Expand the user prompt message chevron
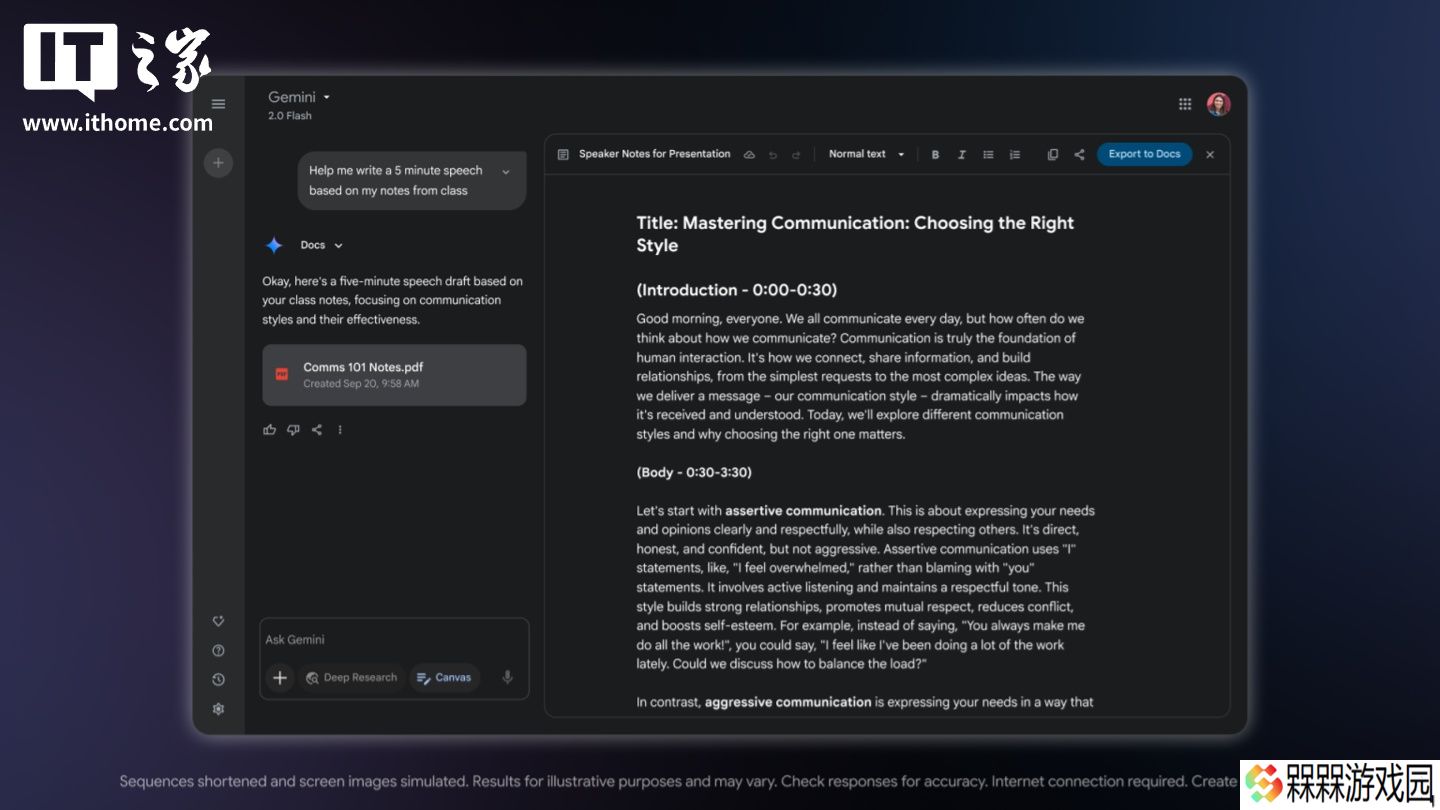Screen dimensions: 1440x810 tap(506, 172)
